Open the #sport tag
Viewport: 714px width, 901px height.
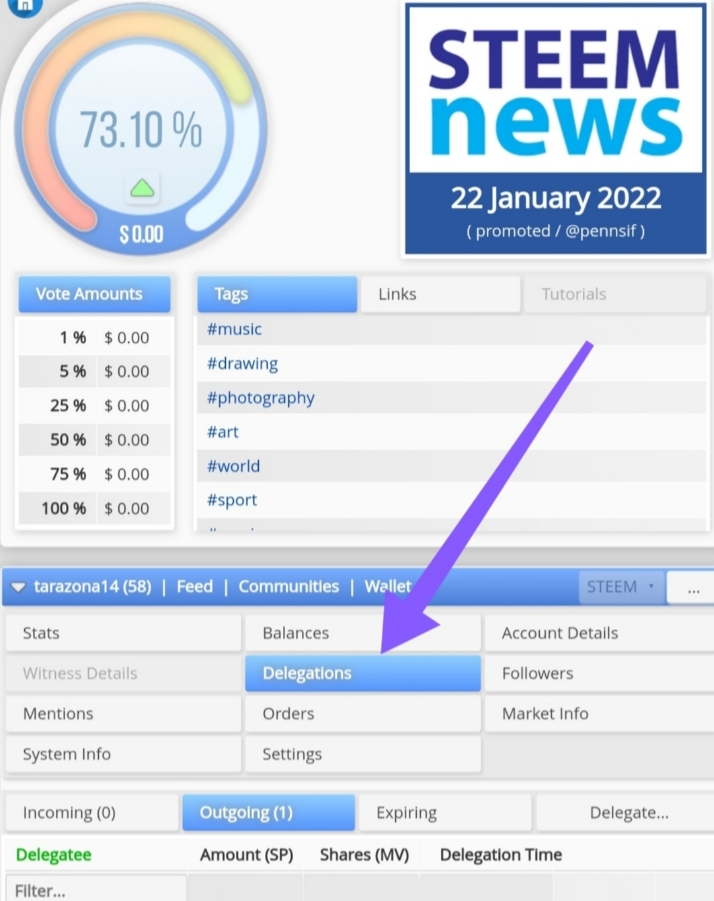point(232,500)
